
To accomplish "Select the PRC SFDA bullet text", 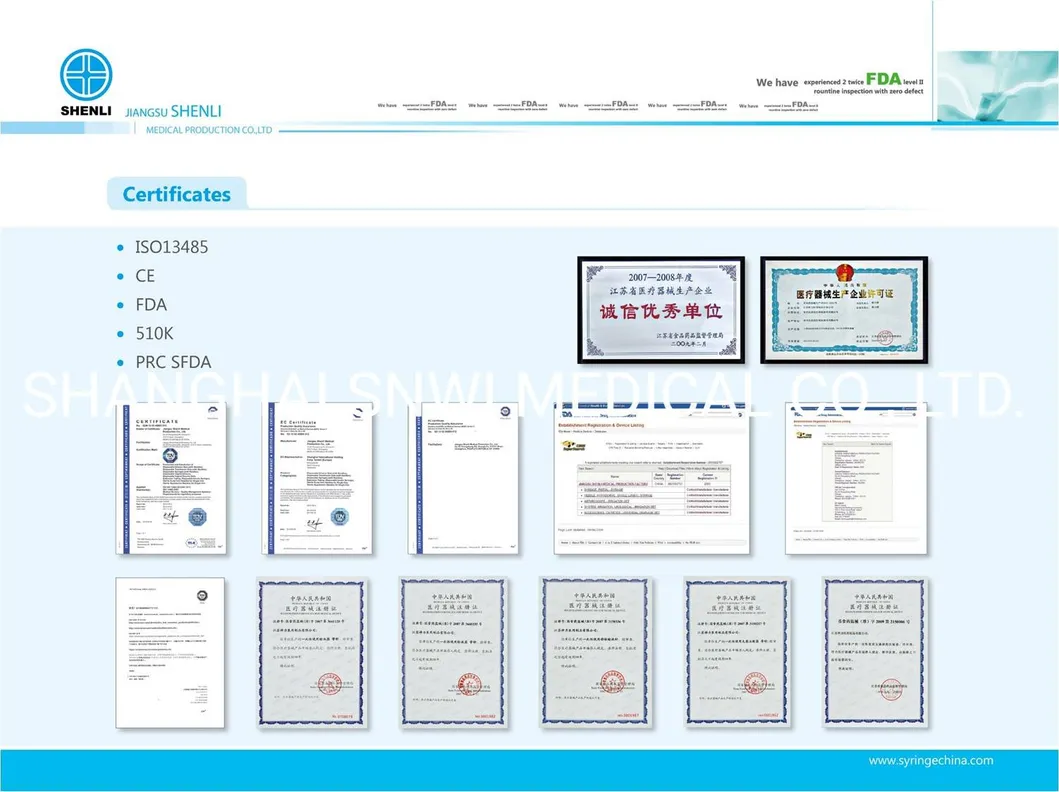I will click(x=174, y=363).
